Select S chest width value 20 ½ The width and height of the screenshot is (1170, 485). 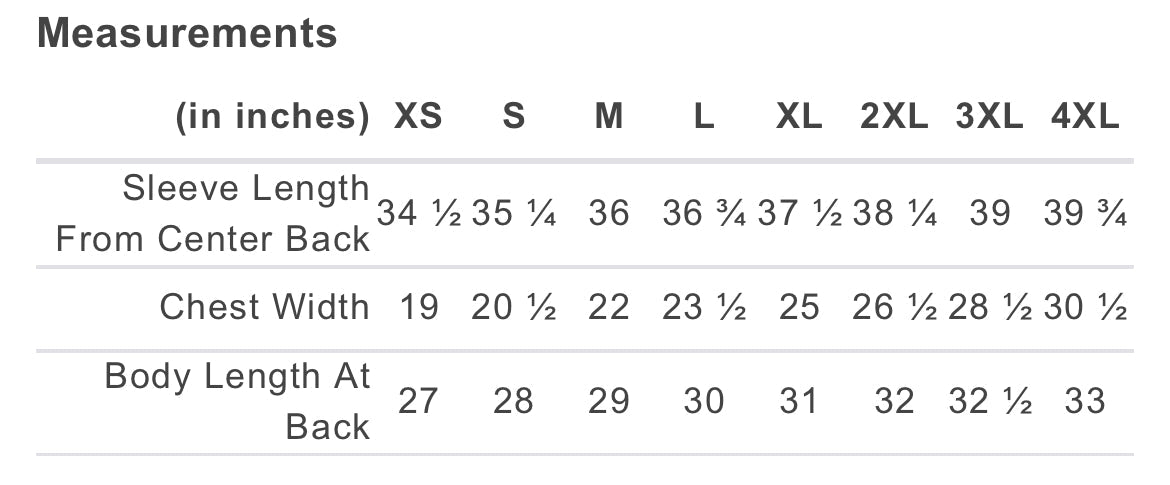513,308
